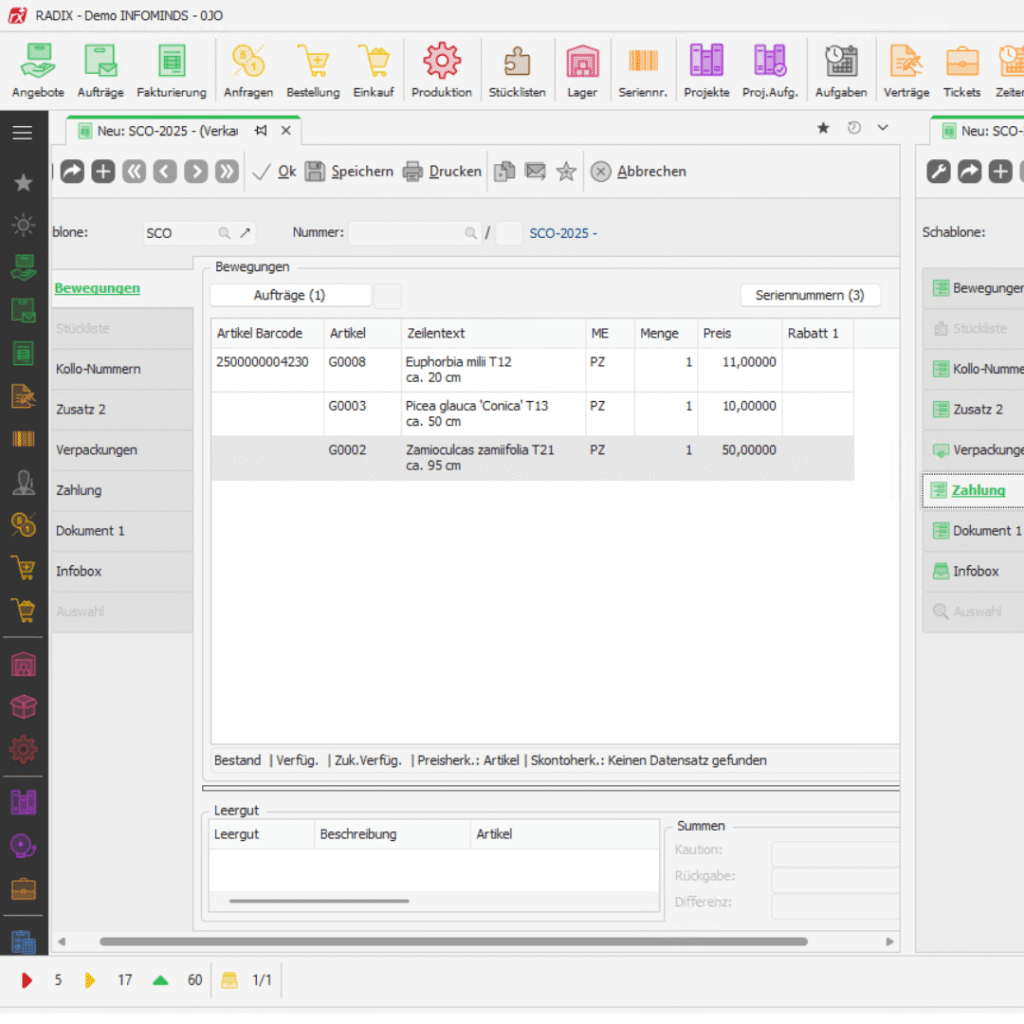The image size is (1024, 1024).
Task: Select the Zamioculcas zamiifolia T21 row
Action: point(532,458)
